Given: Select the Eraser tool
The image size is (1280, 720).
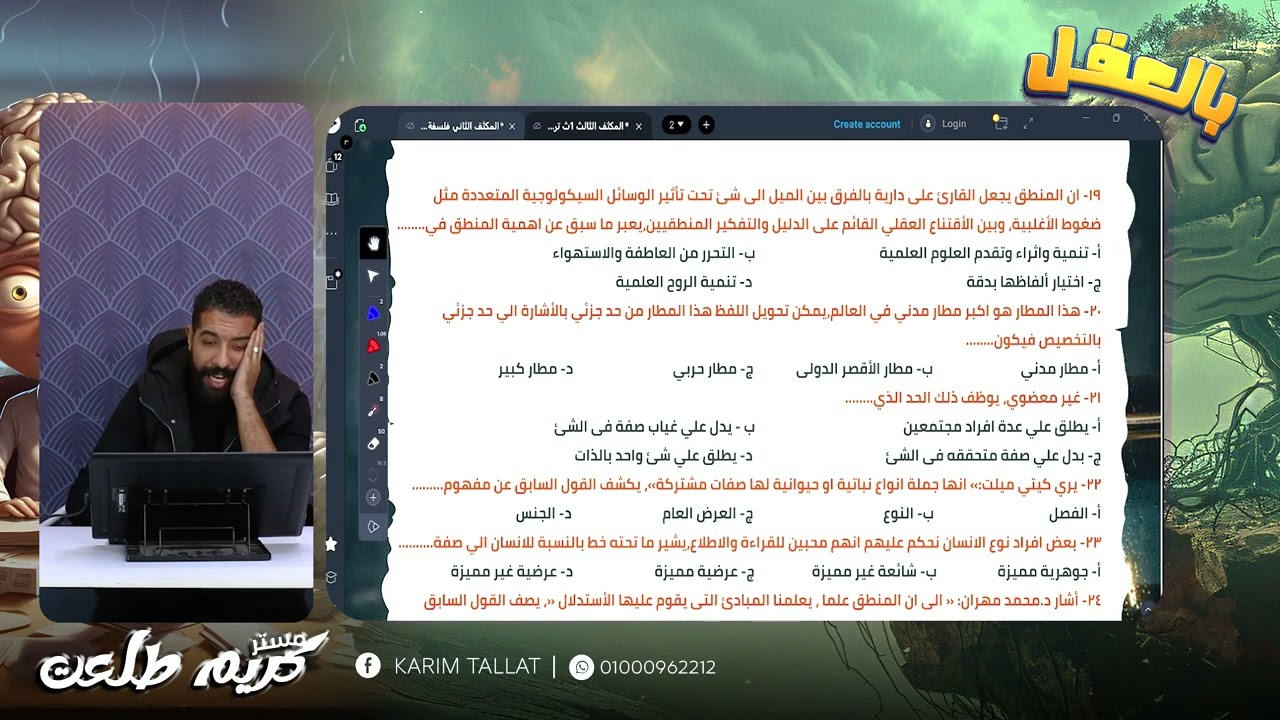Looking at the screenshot, I should pyautogui.click(x=373, y=443).
